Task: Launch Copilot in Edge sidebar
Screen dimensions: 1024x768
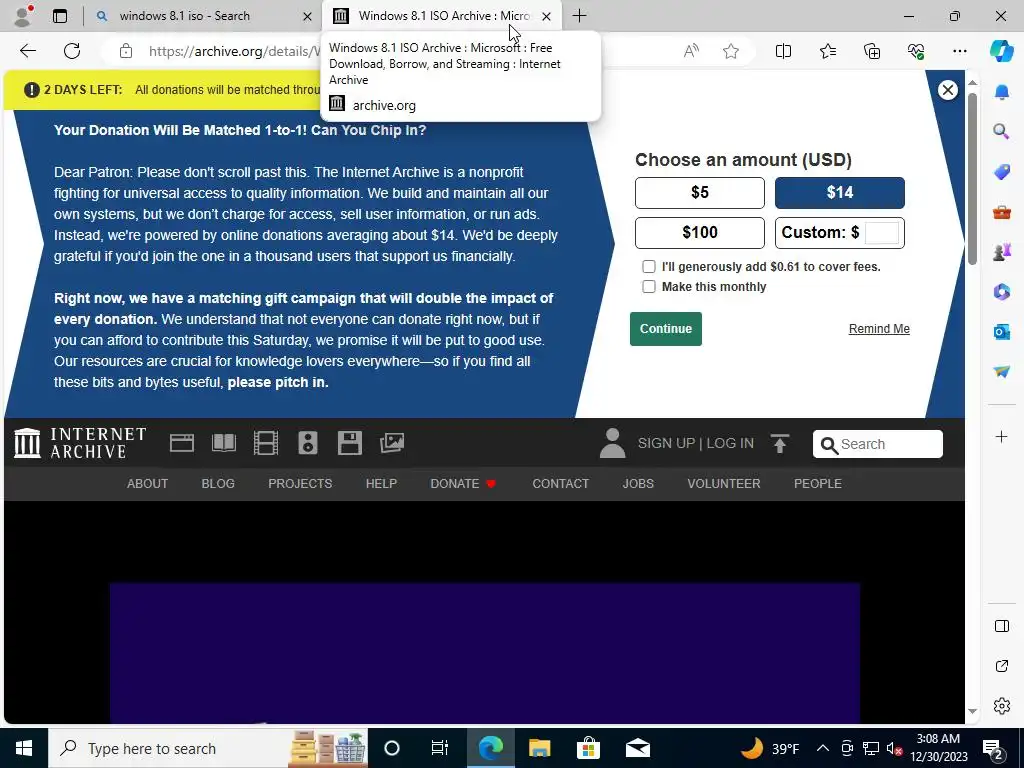Action: 1001,51
